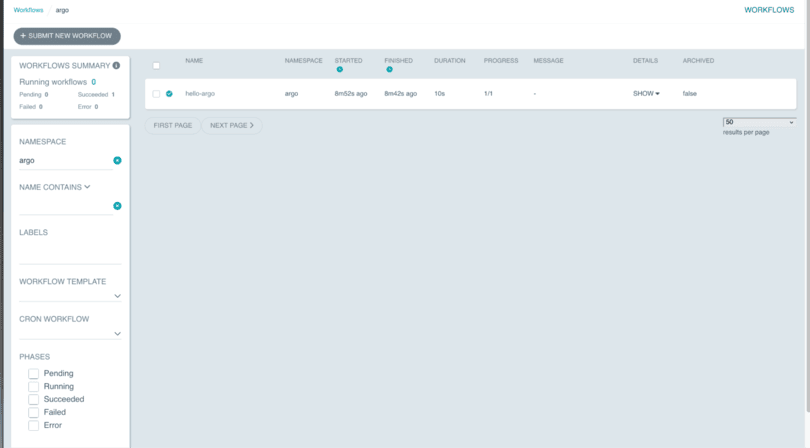Viewport: 810px width, 448px height.
Task: Click the Running workflows count 0
Action: coord(94,82)
